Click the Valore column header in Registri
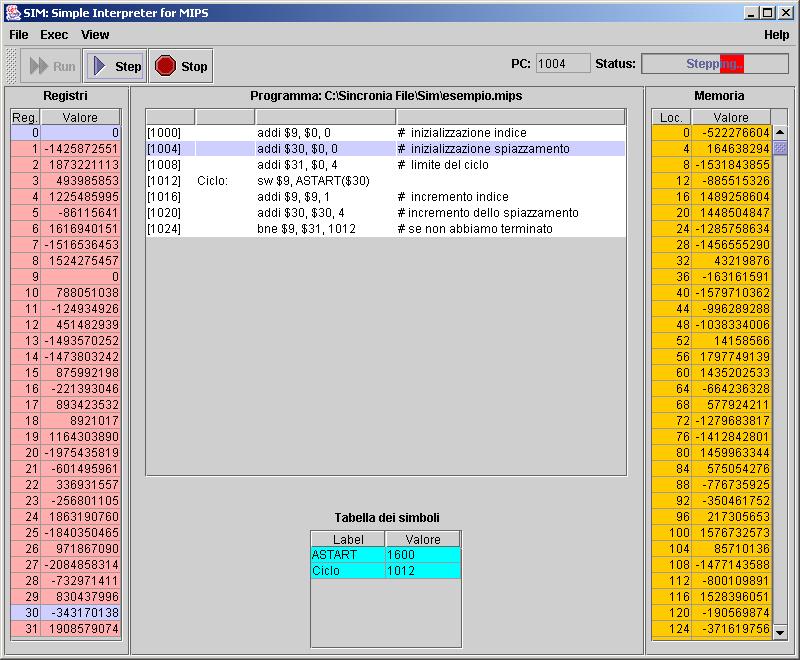The width and height of the screenshot is (800, 660). 80,117
